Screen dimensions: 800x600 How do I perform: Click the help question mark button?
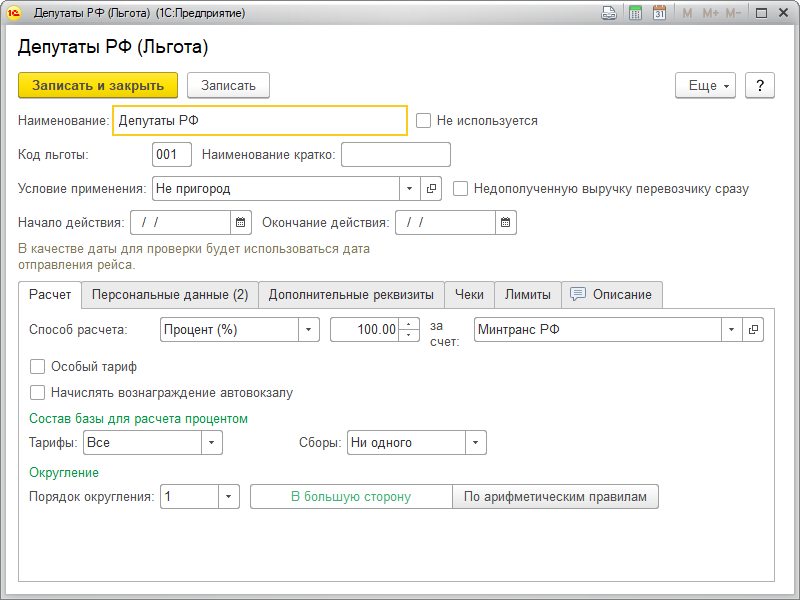pos(760,86)
